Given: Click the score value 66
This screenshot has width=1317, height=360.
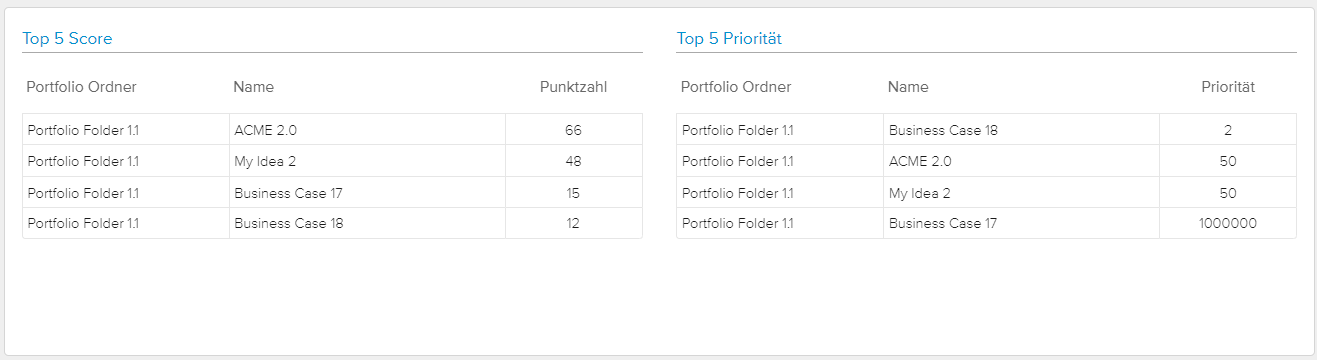Looking at the screenshot, I should pos(573,130).
